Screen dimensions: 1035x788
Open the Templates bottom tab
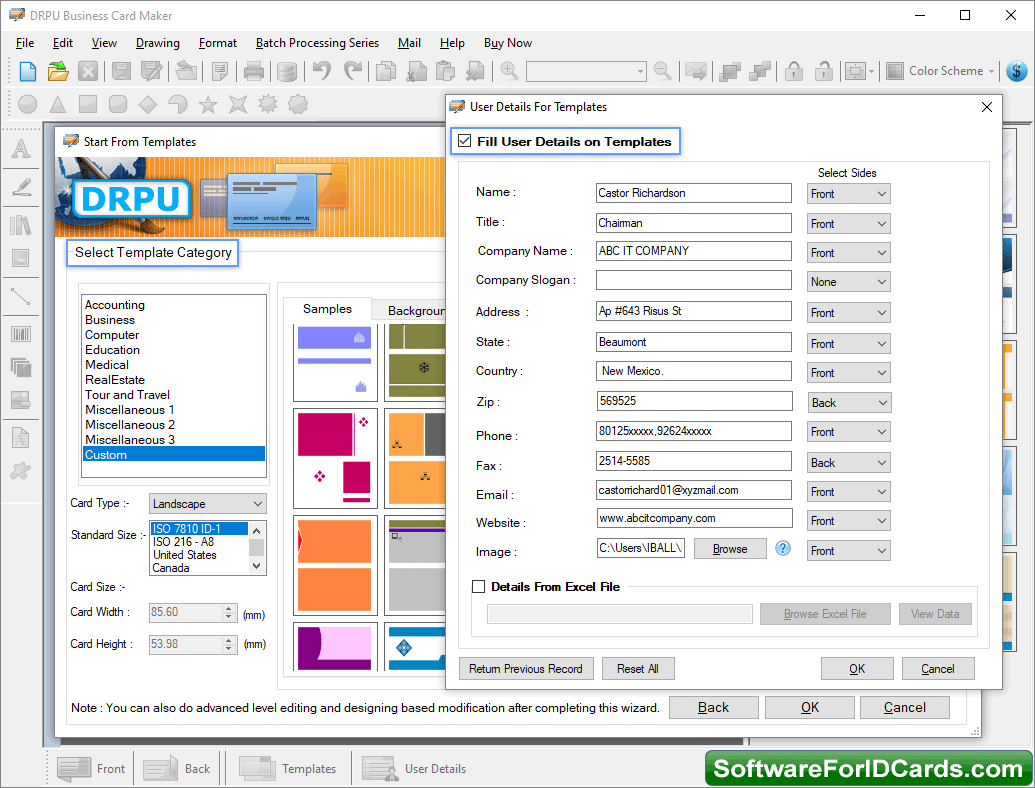pyautogui.click(x=288, y=769)
